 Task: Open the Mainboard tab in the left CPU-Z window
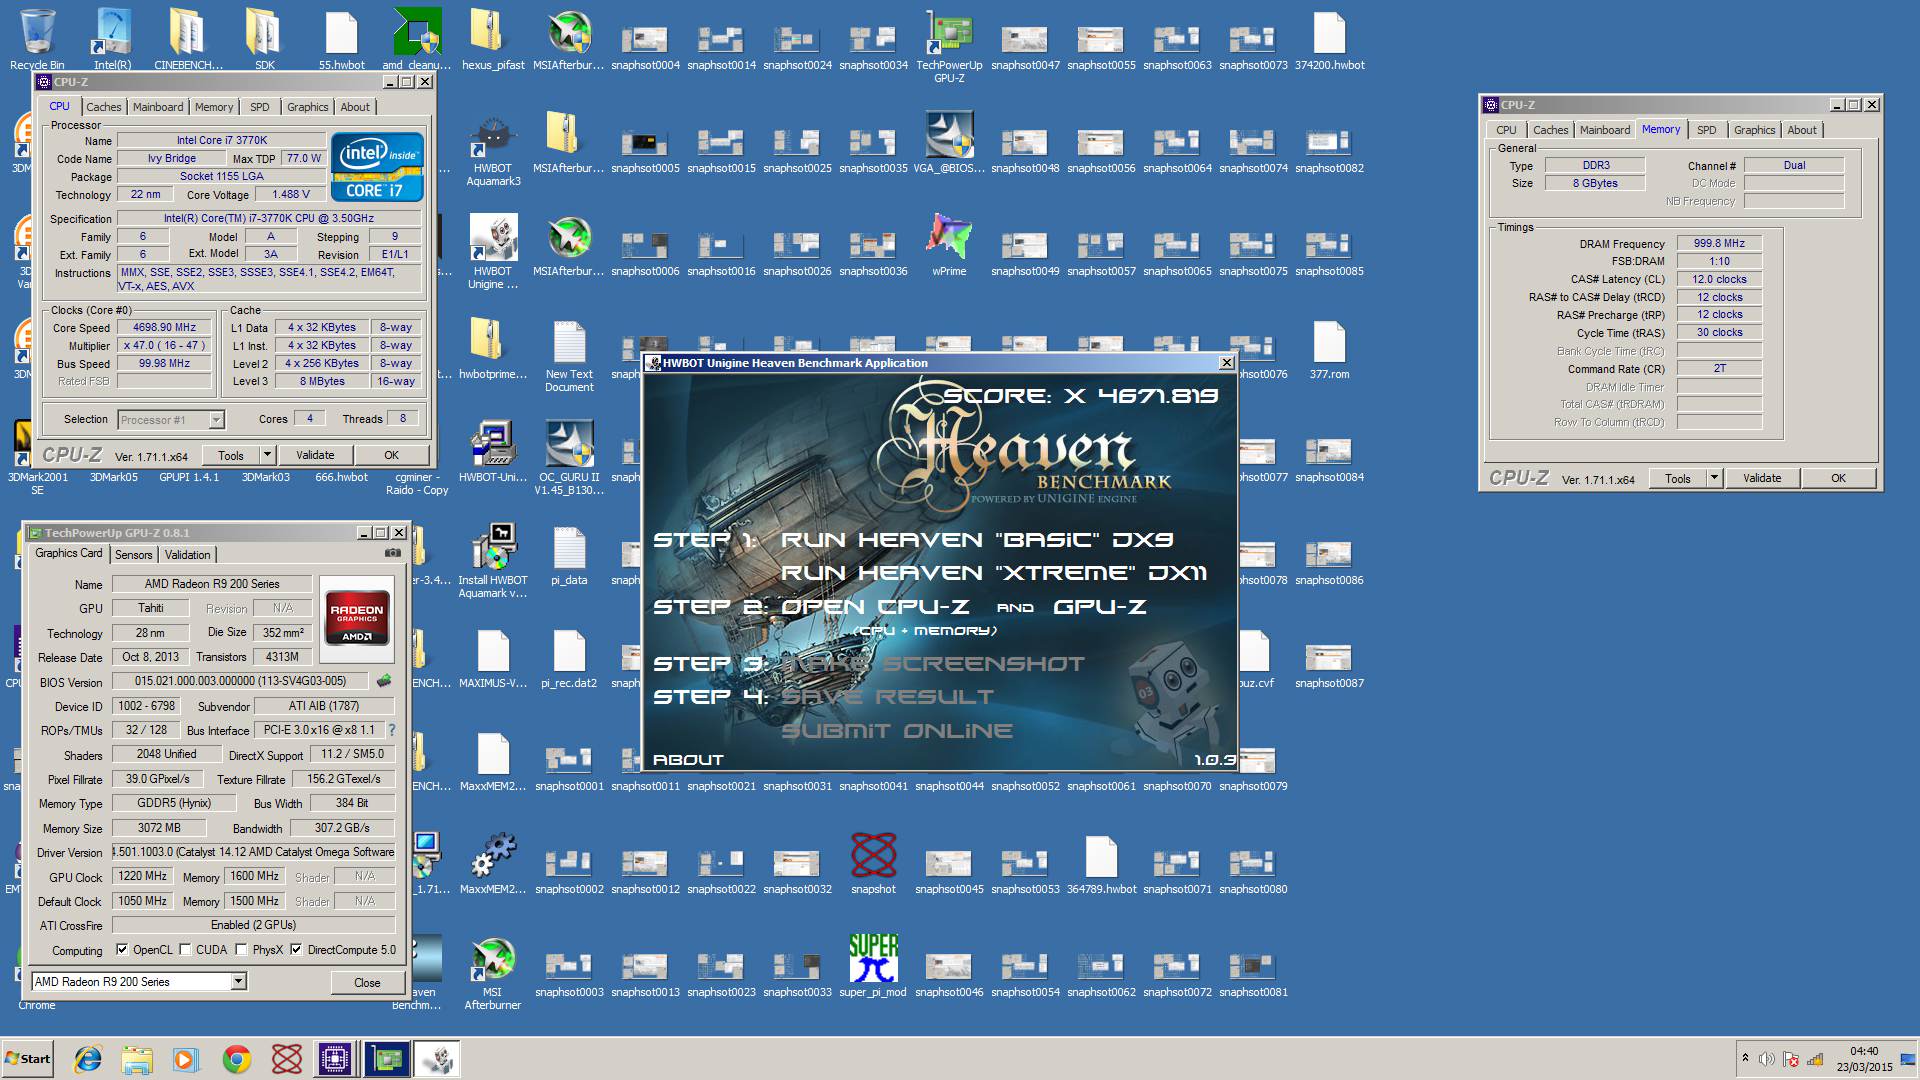[x=158, y=107]
